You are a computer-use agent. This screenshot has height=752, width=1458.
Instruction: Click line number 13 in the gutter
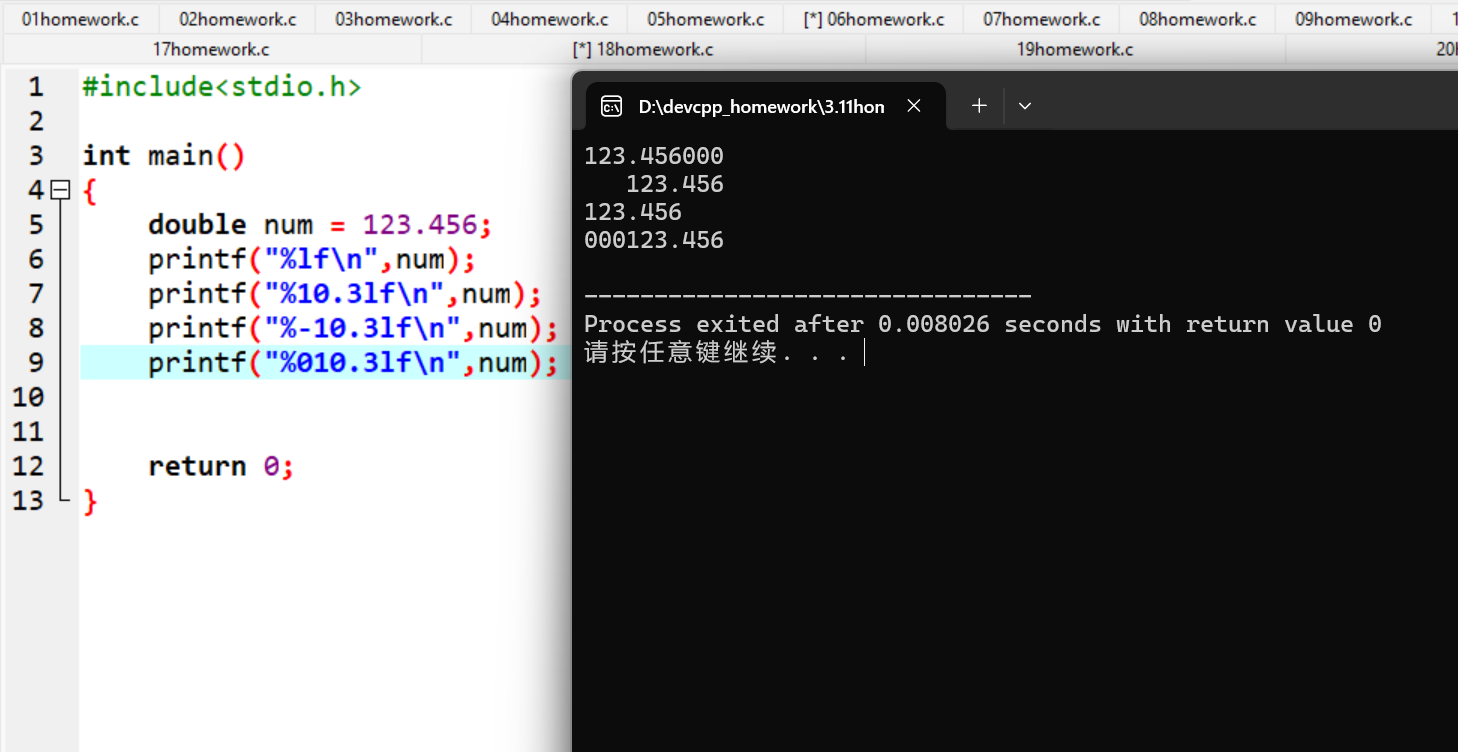pos(28,499)
